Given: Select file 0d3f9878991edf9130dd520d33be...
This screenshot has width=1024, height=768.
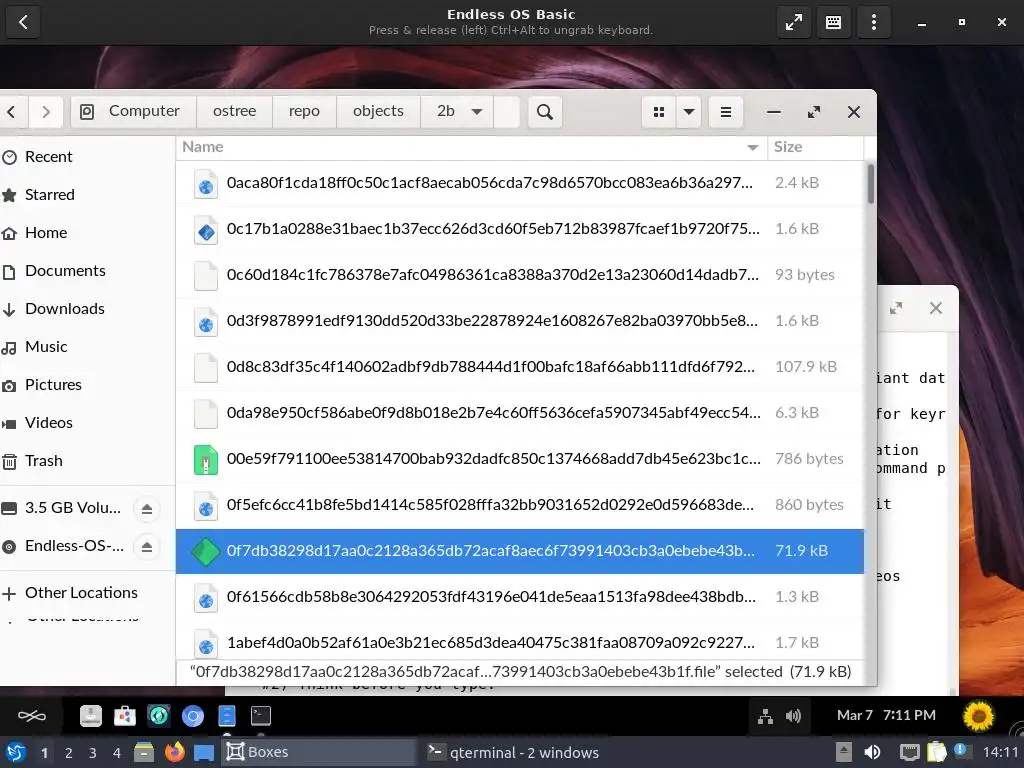Looking at the screenshot, I should coord(520,321).
